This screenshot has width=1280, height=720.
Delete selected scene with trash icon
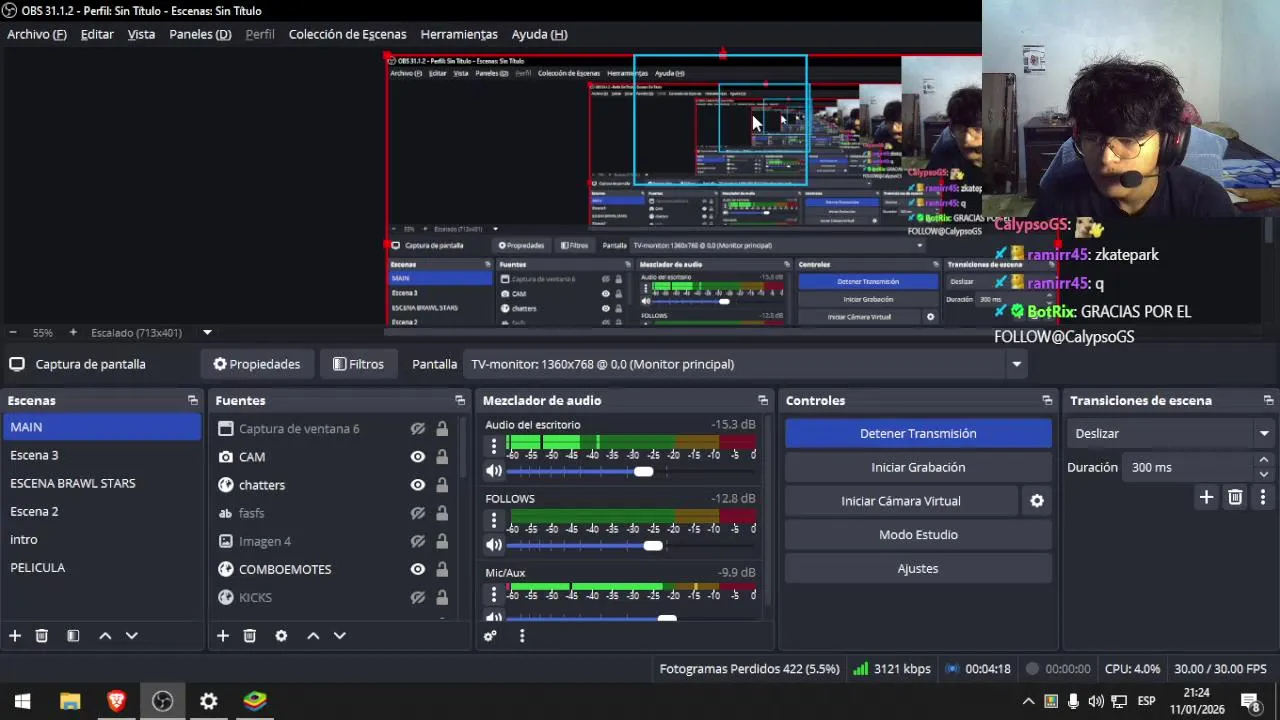pos(42,636)
